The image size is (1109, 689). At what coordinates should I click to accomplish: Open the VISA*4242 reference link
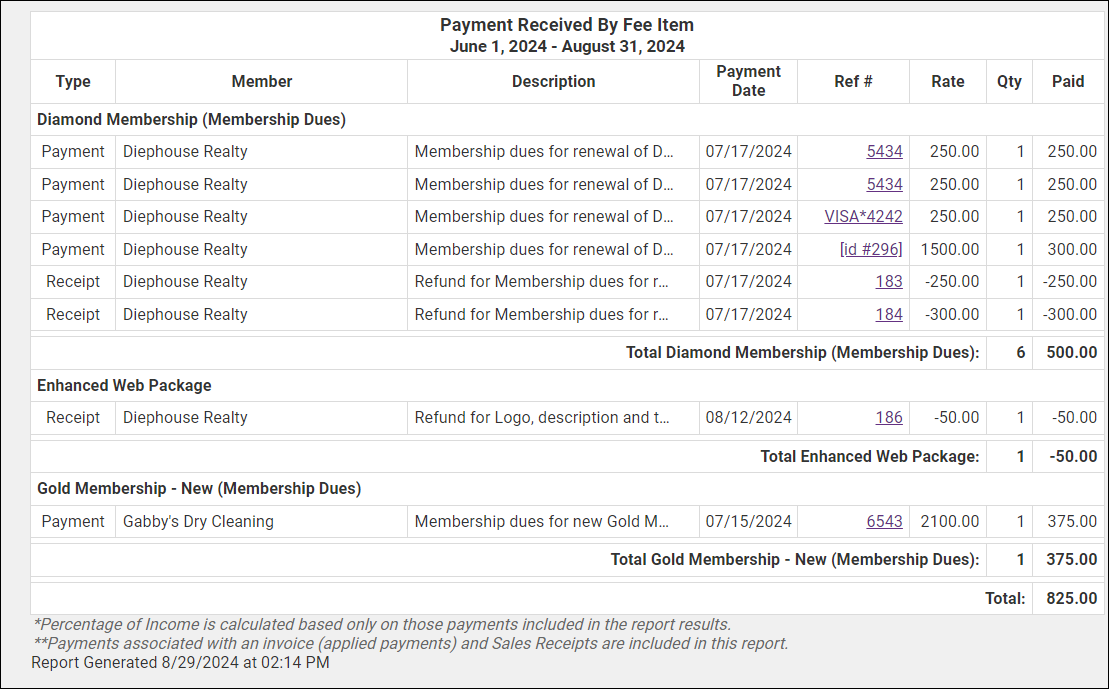[863, 217]
